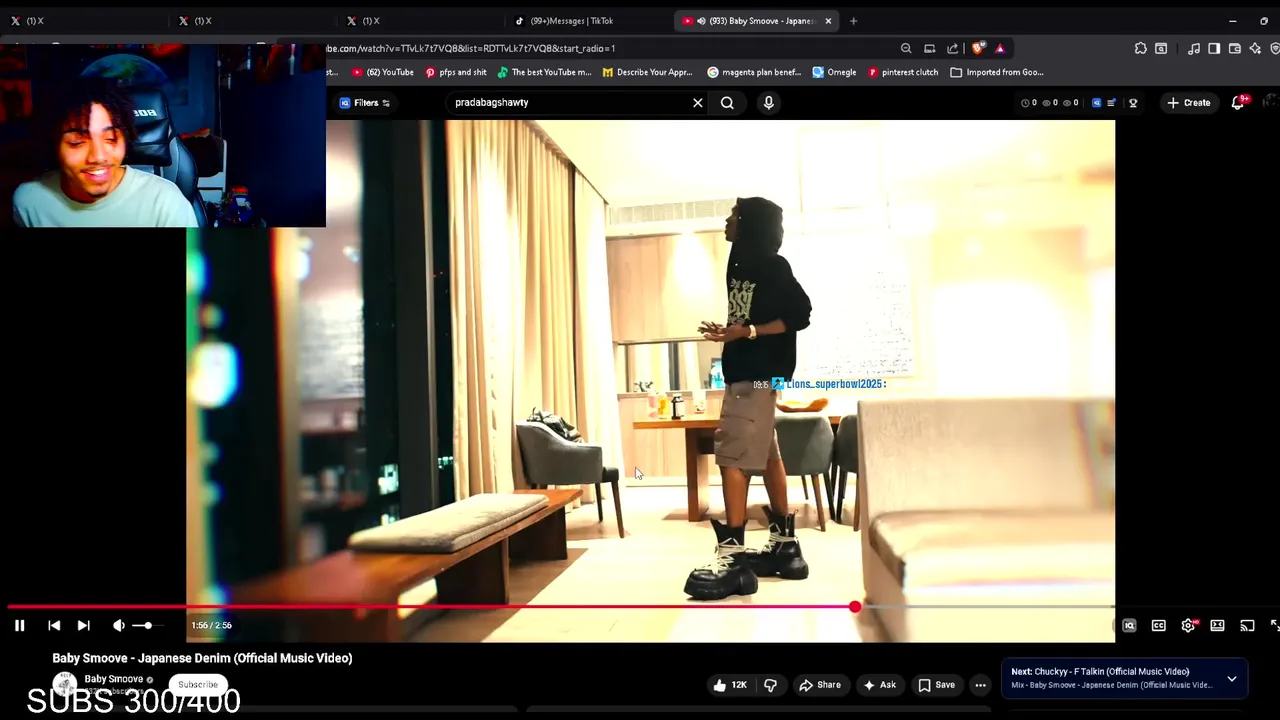Expand the Next up playlist panel
The height and width of the screenshot is (720, 1280).
click(x=1232, y=679)
